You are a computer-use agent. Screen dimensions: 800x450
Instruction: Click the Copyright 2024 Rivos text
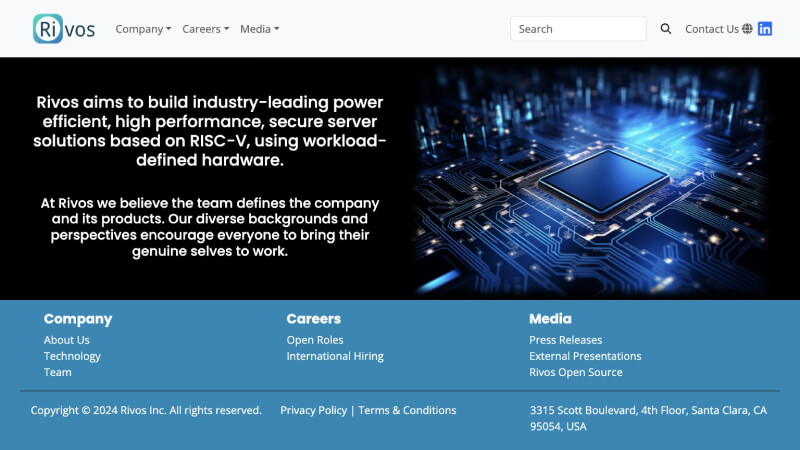click(146, 410)
